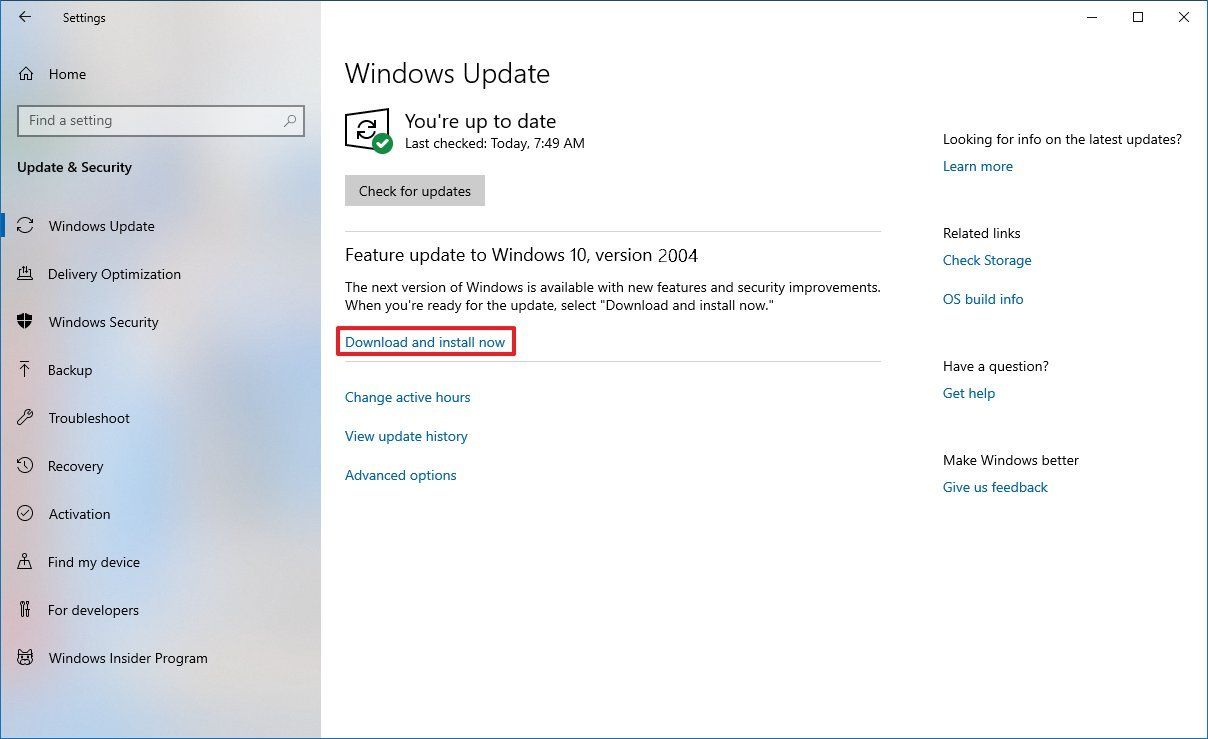Click inside the Find a setting search box
Viewport: 1208px width, 739px height.
point(150,120)
